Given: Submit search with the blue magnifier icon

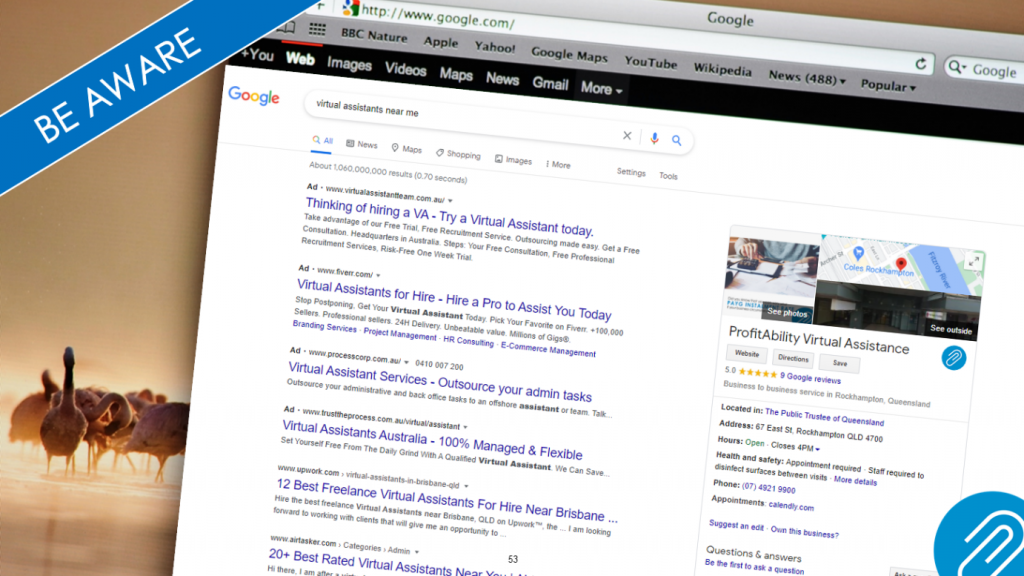Looking at the screenshot, I should (677, 140).
